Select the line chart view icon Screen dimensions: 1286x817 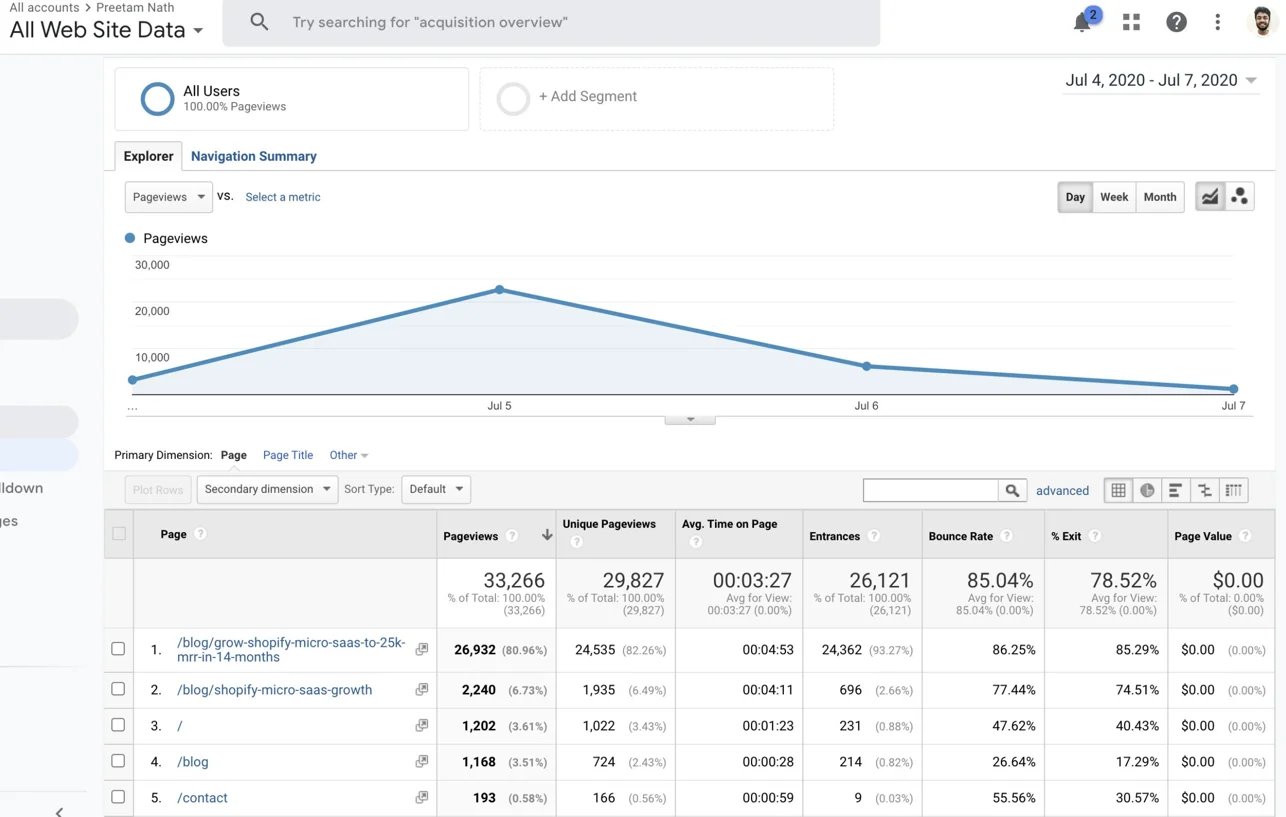(x=1210, y=197)
